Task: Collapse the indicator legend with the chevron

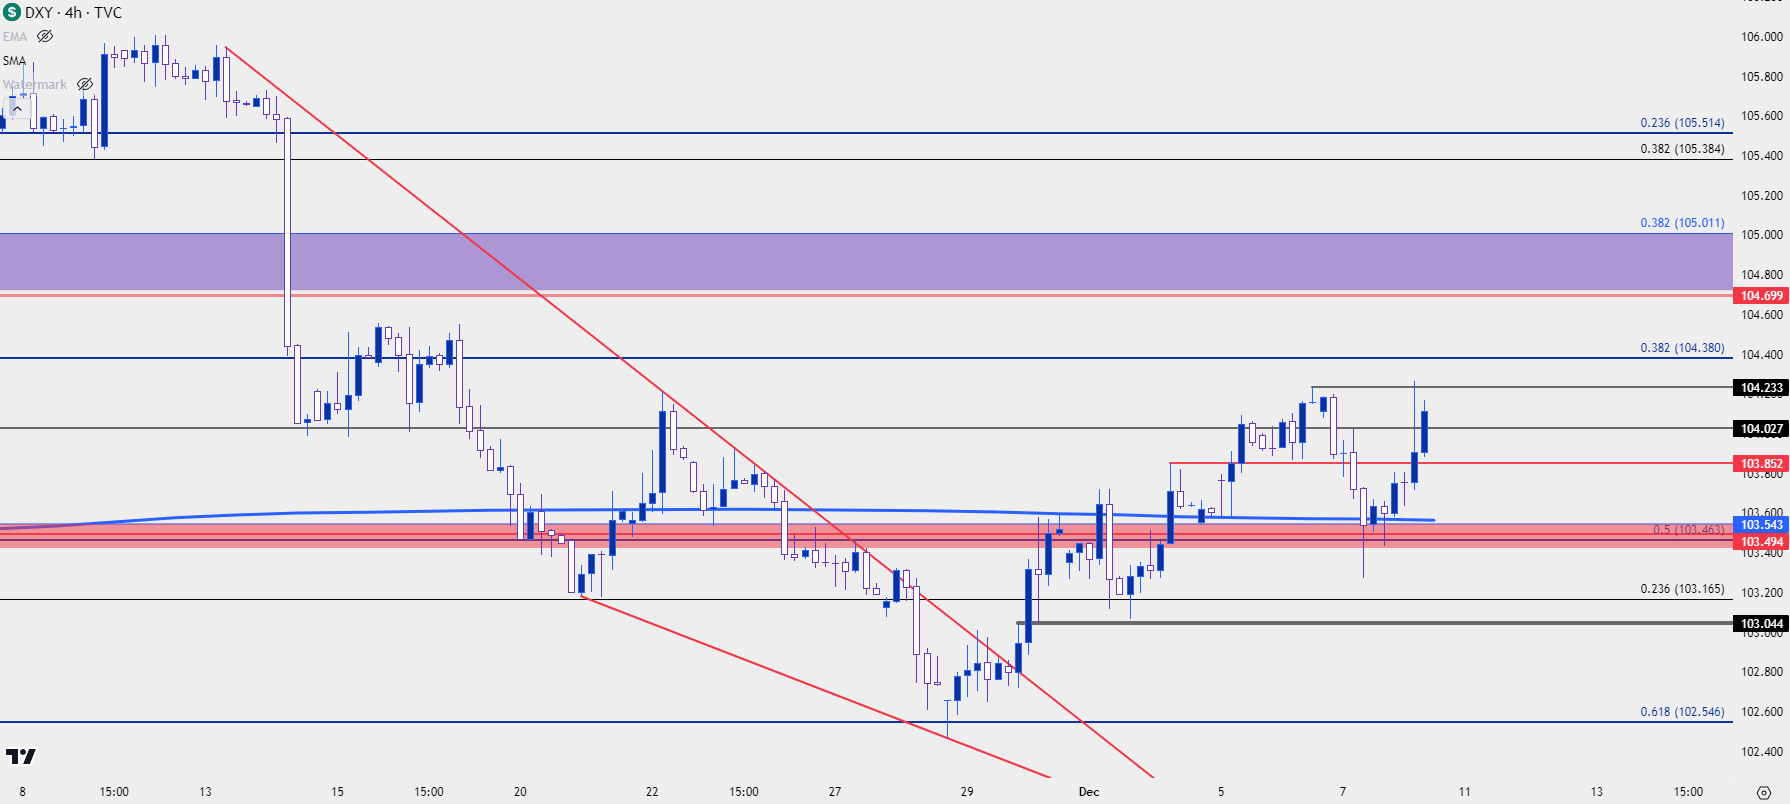Action: (x=17, y=108)
